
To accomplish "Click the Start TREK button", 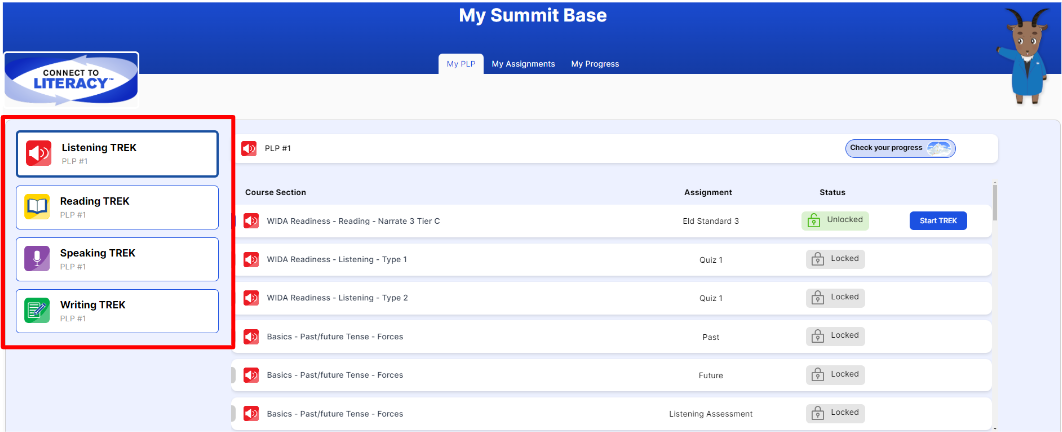I will (x=938, y=221).
